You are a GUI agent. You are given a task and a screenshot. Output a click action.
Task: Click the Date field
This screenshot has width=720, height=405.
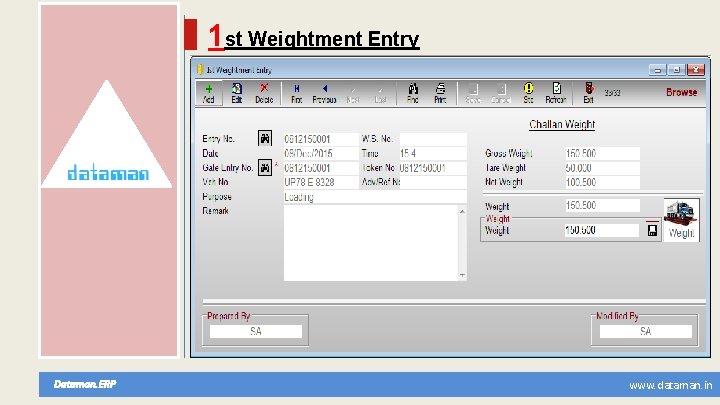pos(321,153)
